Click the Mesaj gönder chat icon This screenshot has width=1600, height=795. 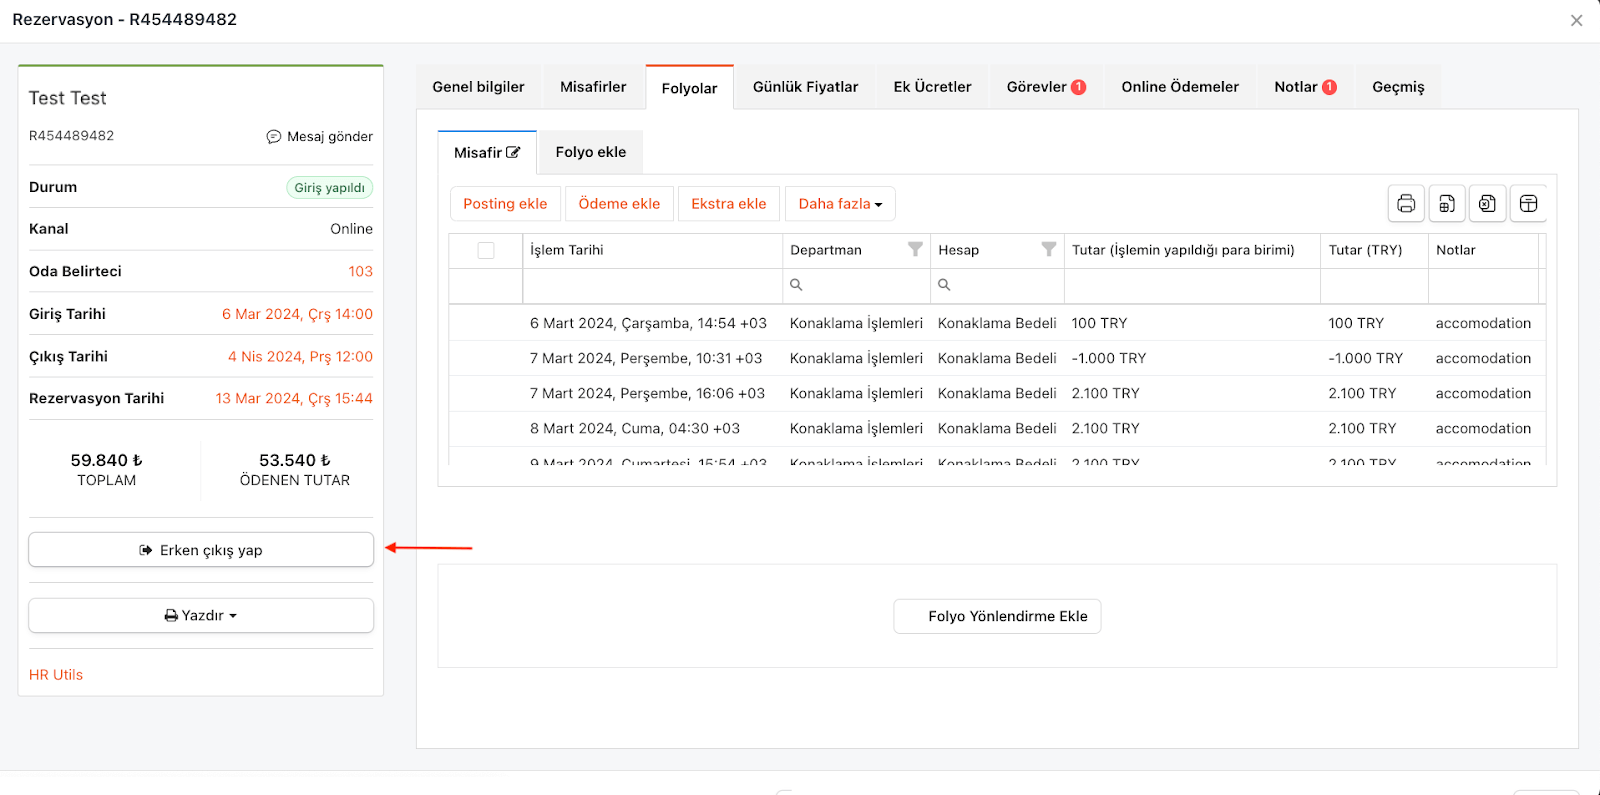pyautogui.click(x=273, y=137)
